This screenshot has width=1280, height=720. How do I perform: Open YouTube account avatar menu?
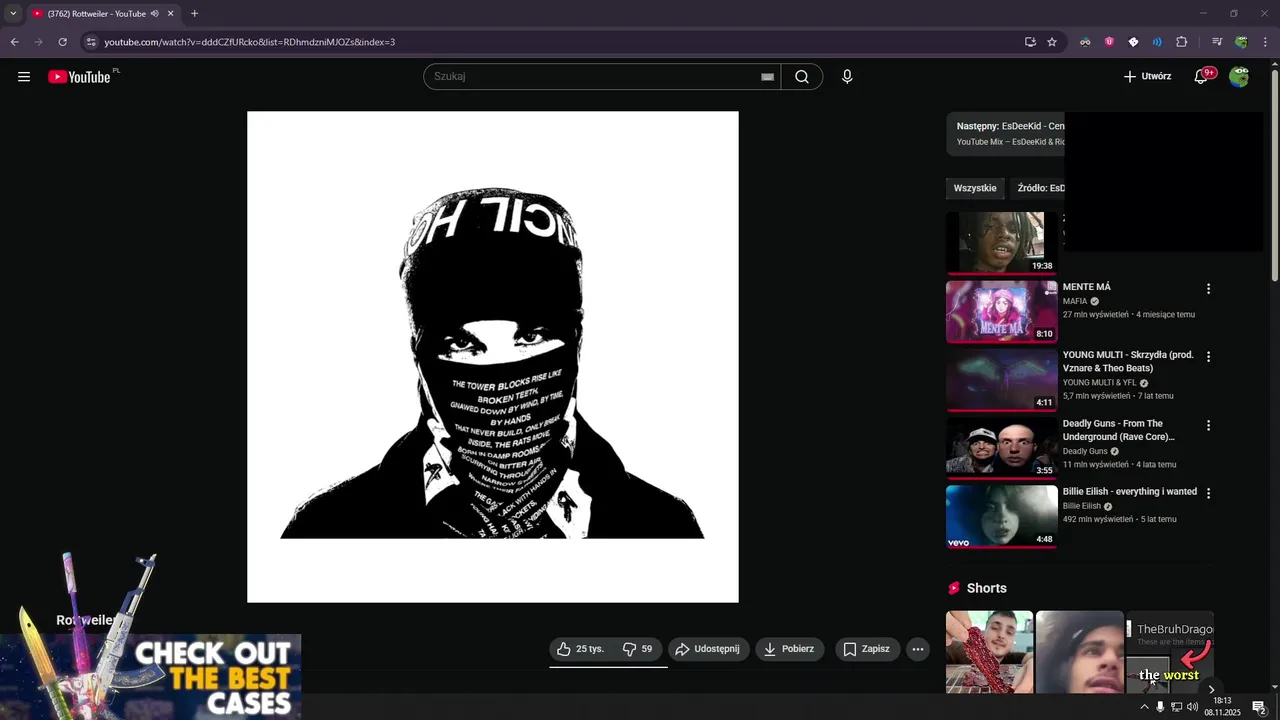1239,77
